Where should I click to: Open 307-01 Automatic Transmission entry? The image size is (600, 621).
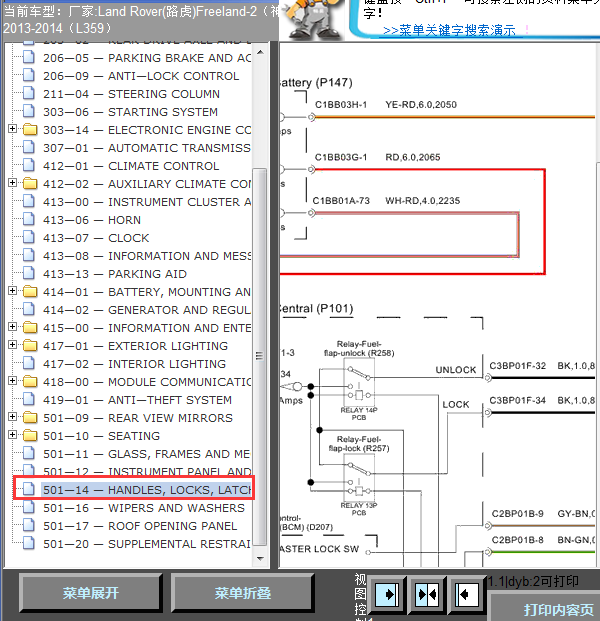tap(147, 148)
